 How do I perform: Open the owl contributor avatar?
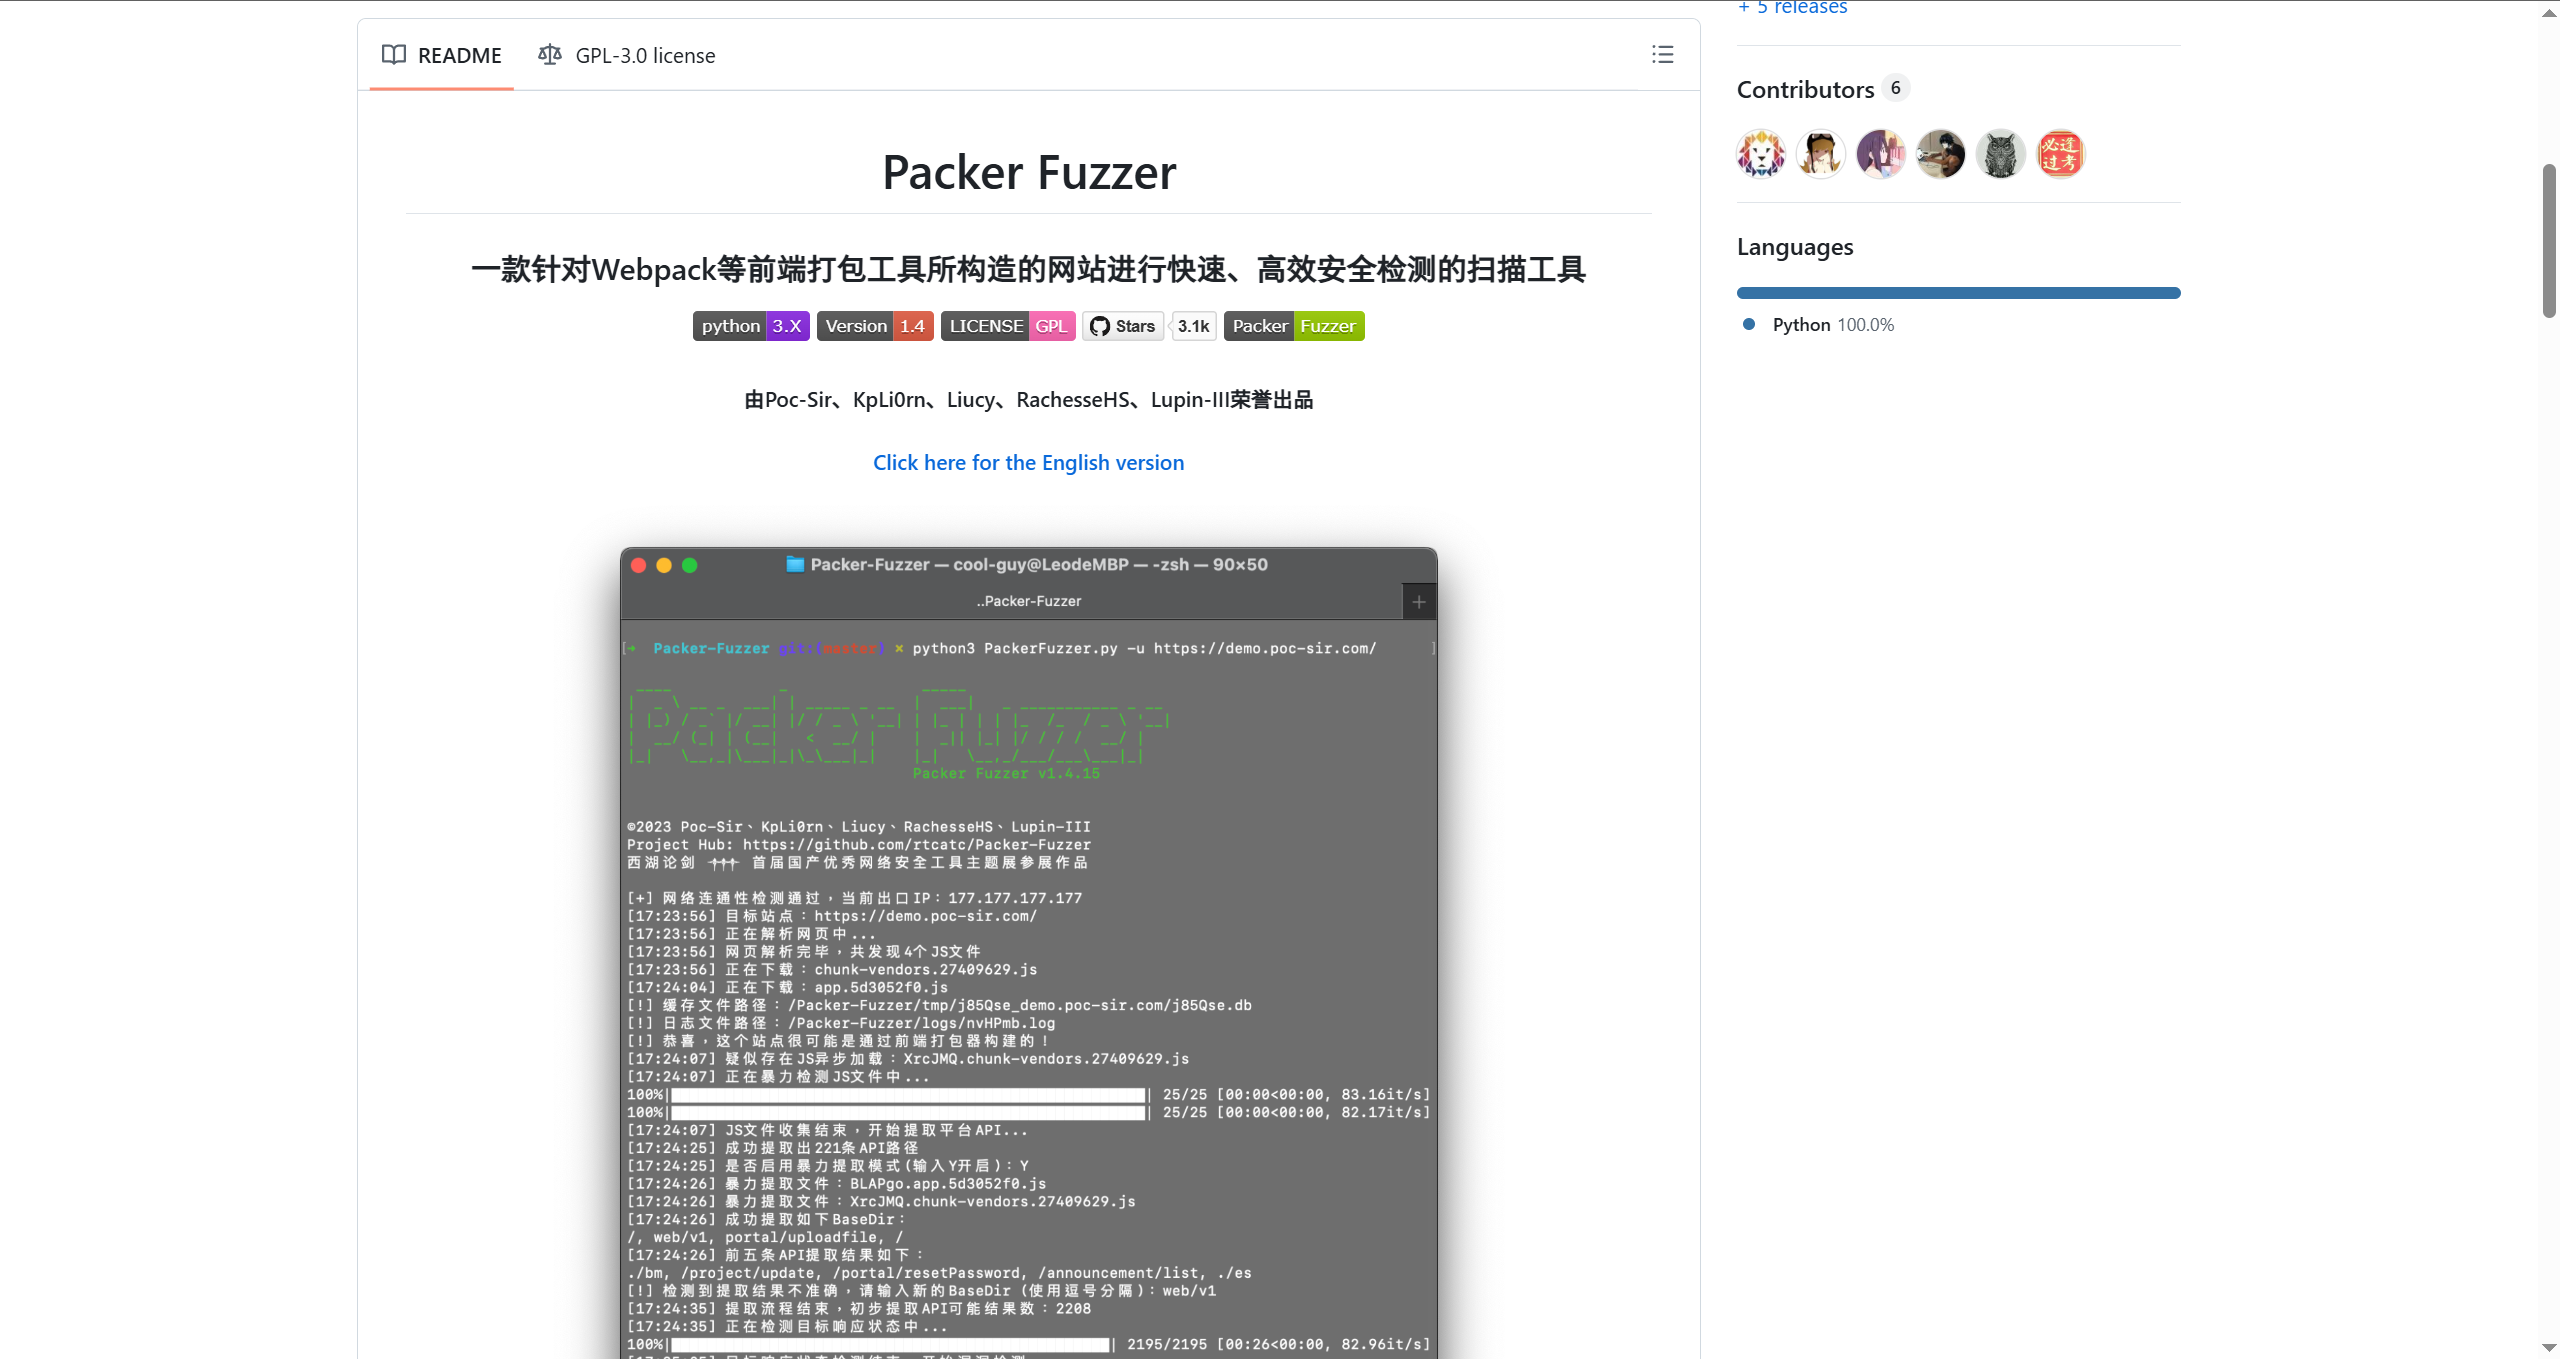(x=2000, y=153)
